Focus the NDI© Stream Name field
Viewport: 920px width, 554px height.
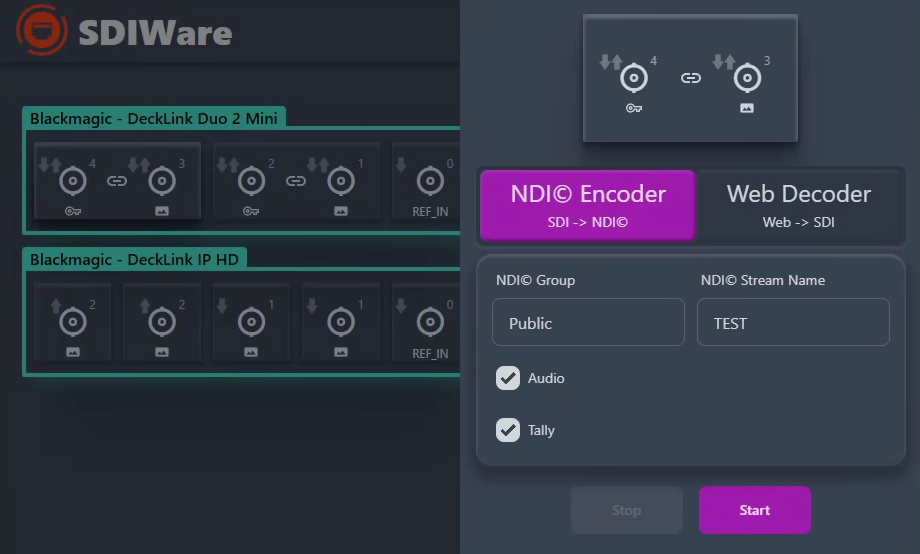point(793,322)
